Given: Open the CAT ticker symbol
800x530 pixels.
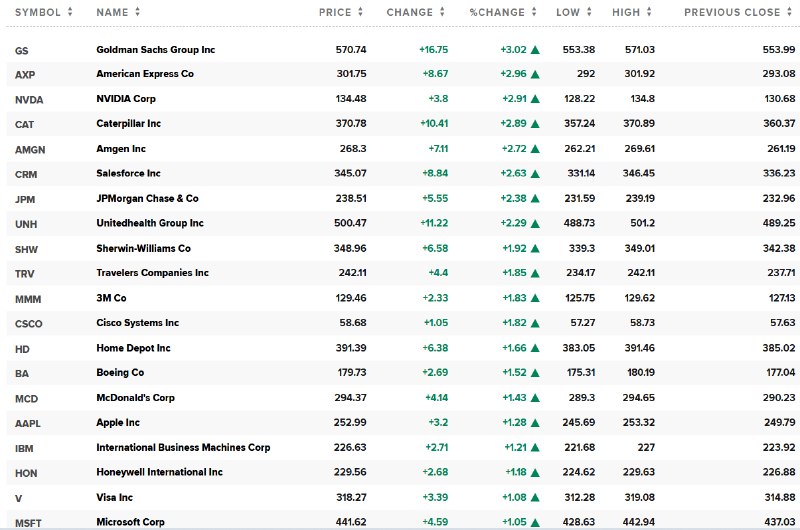Looking at the screenshot, I should coord(24,124).
